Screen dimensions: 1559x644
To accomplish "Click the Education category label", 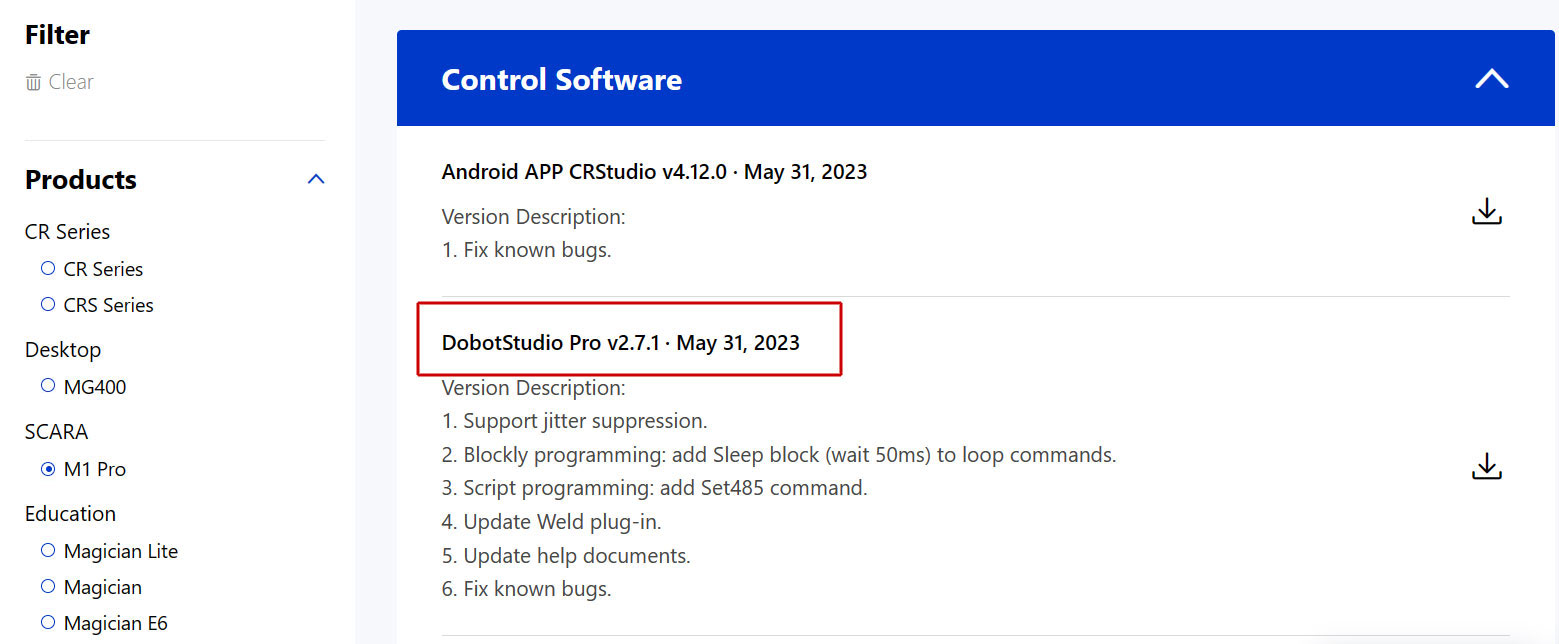I will click(x=70, y=514).
